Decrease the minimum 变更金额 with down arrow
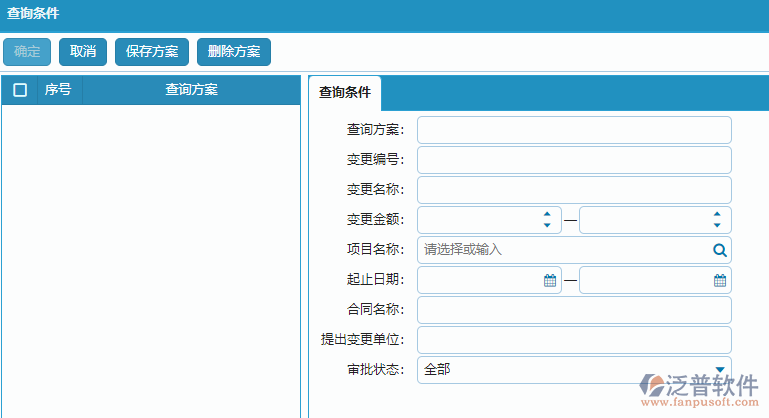 pyautogui.click(x=547, y=225)
